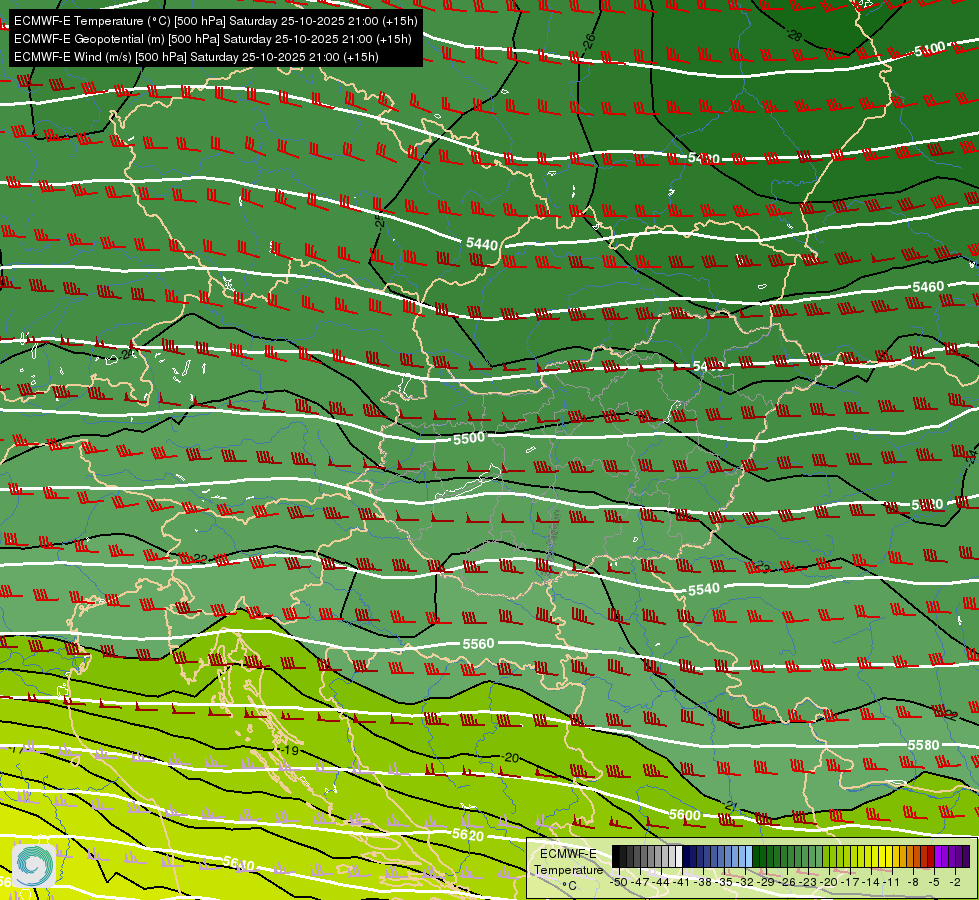979x900 pixels.
Task: Click the 5560 geopotential contour label
Action: [x=478, y=643]
